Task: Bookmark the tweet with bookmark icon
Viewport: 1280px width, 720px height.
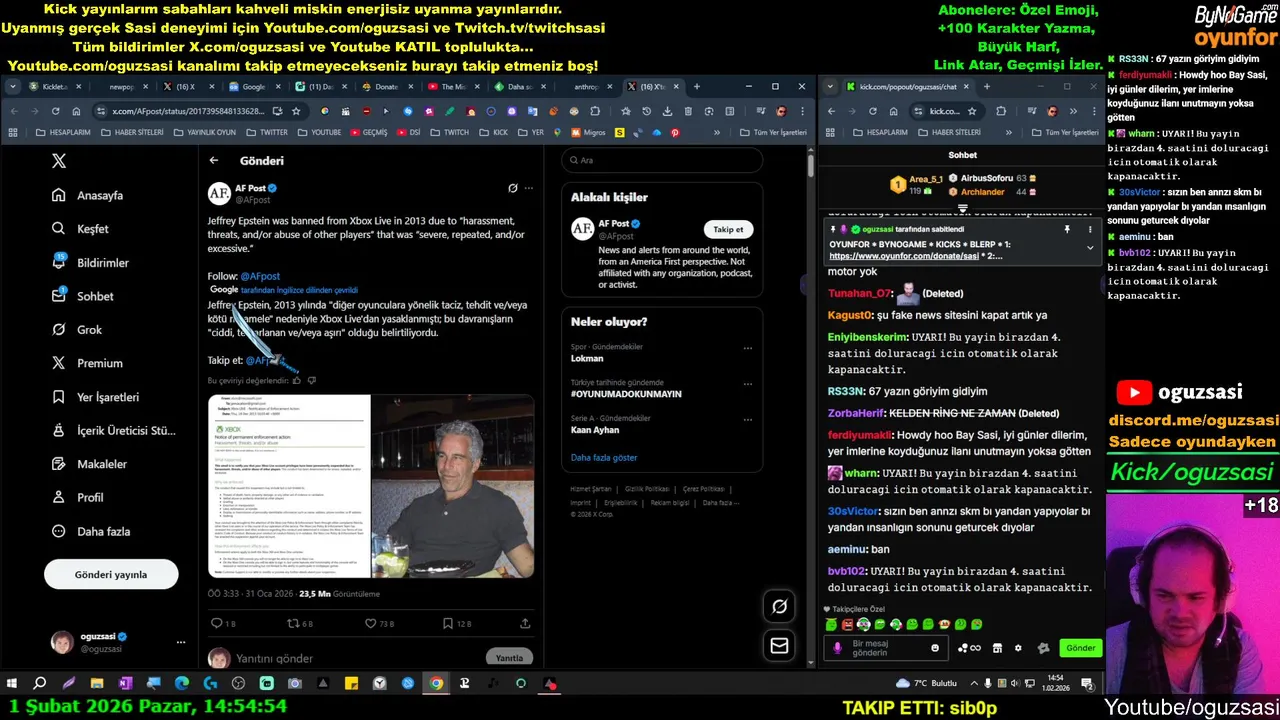Action: click(x=448, y=623)
